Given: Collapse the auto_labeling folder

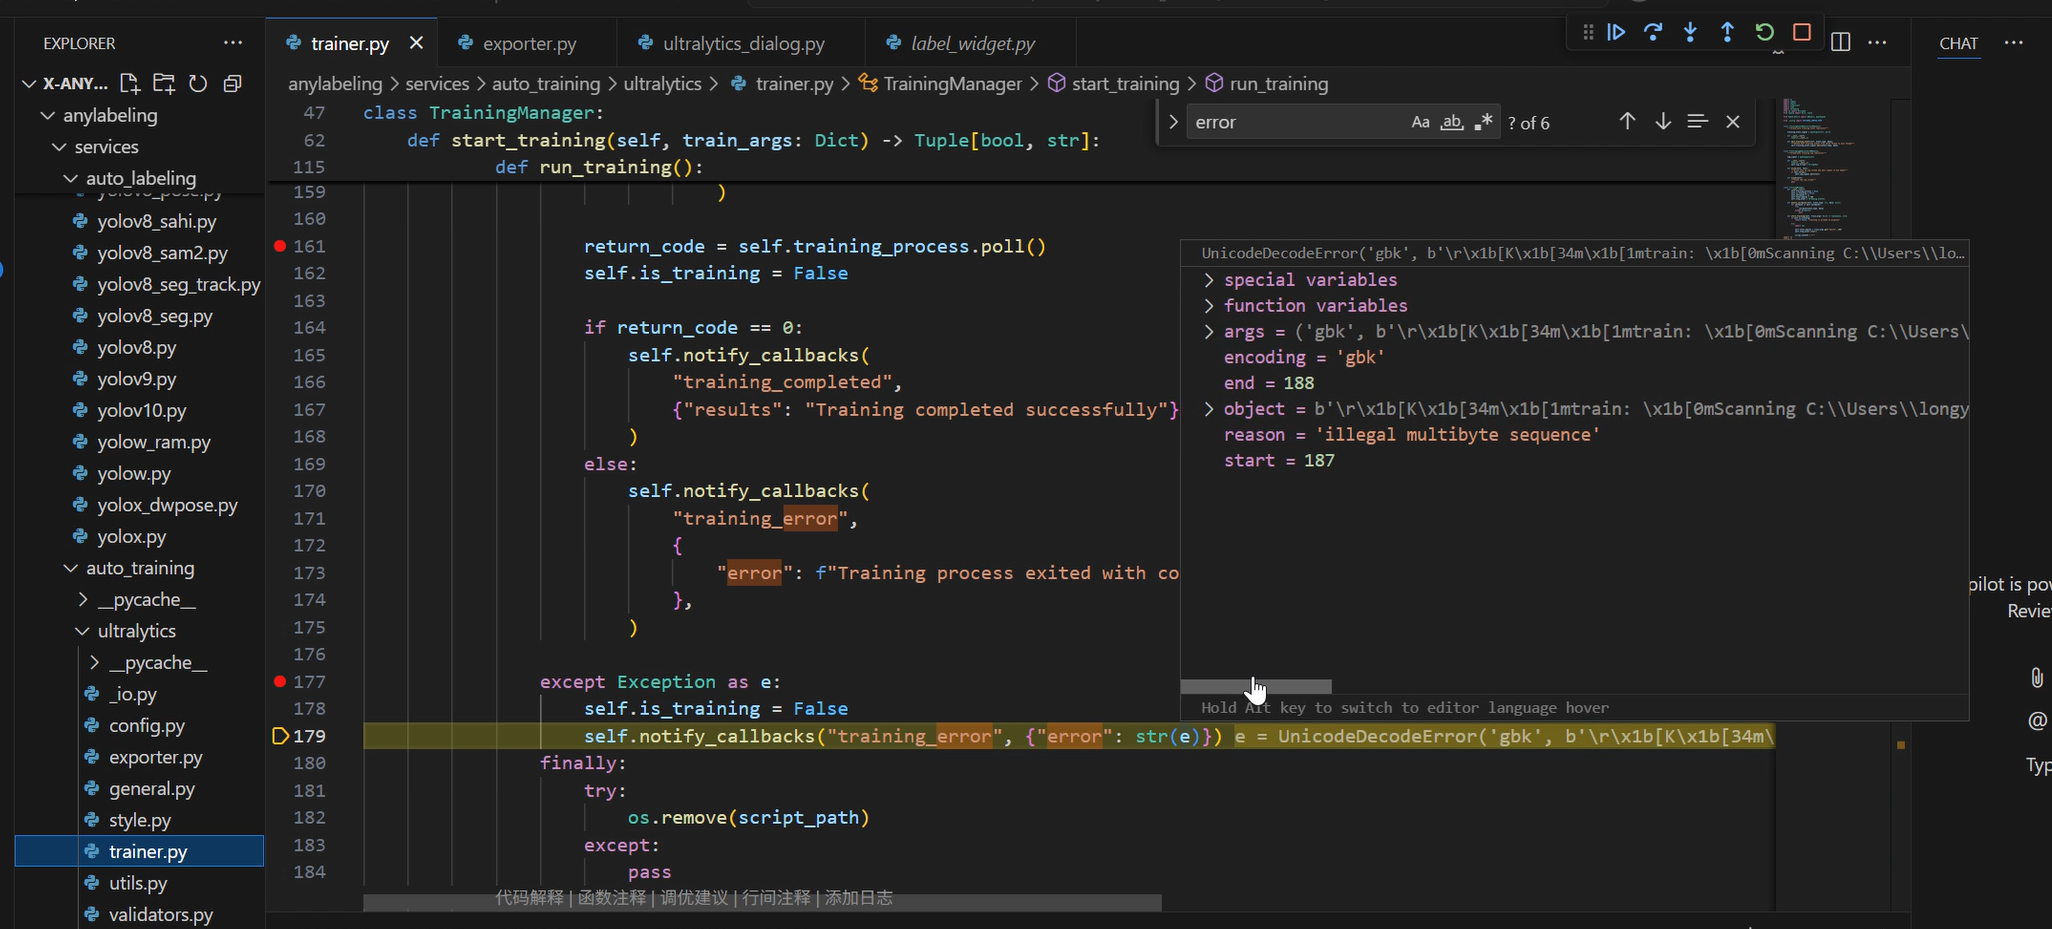Looking at the screenshot, I should click(x=70, y=178).
